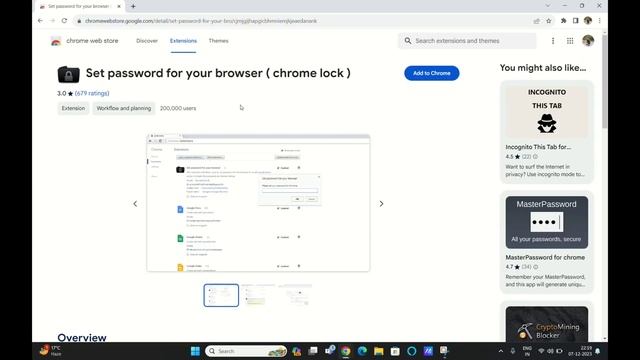Select the second screenshot thumbnail
The image size is (640, 360).
[x=258, y=295]
